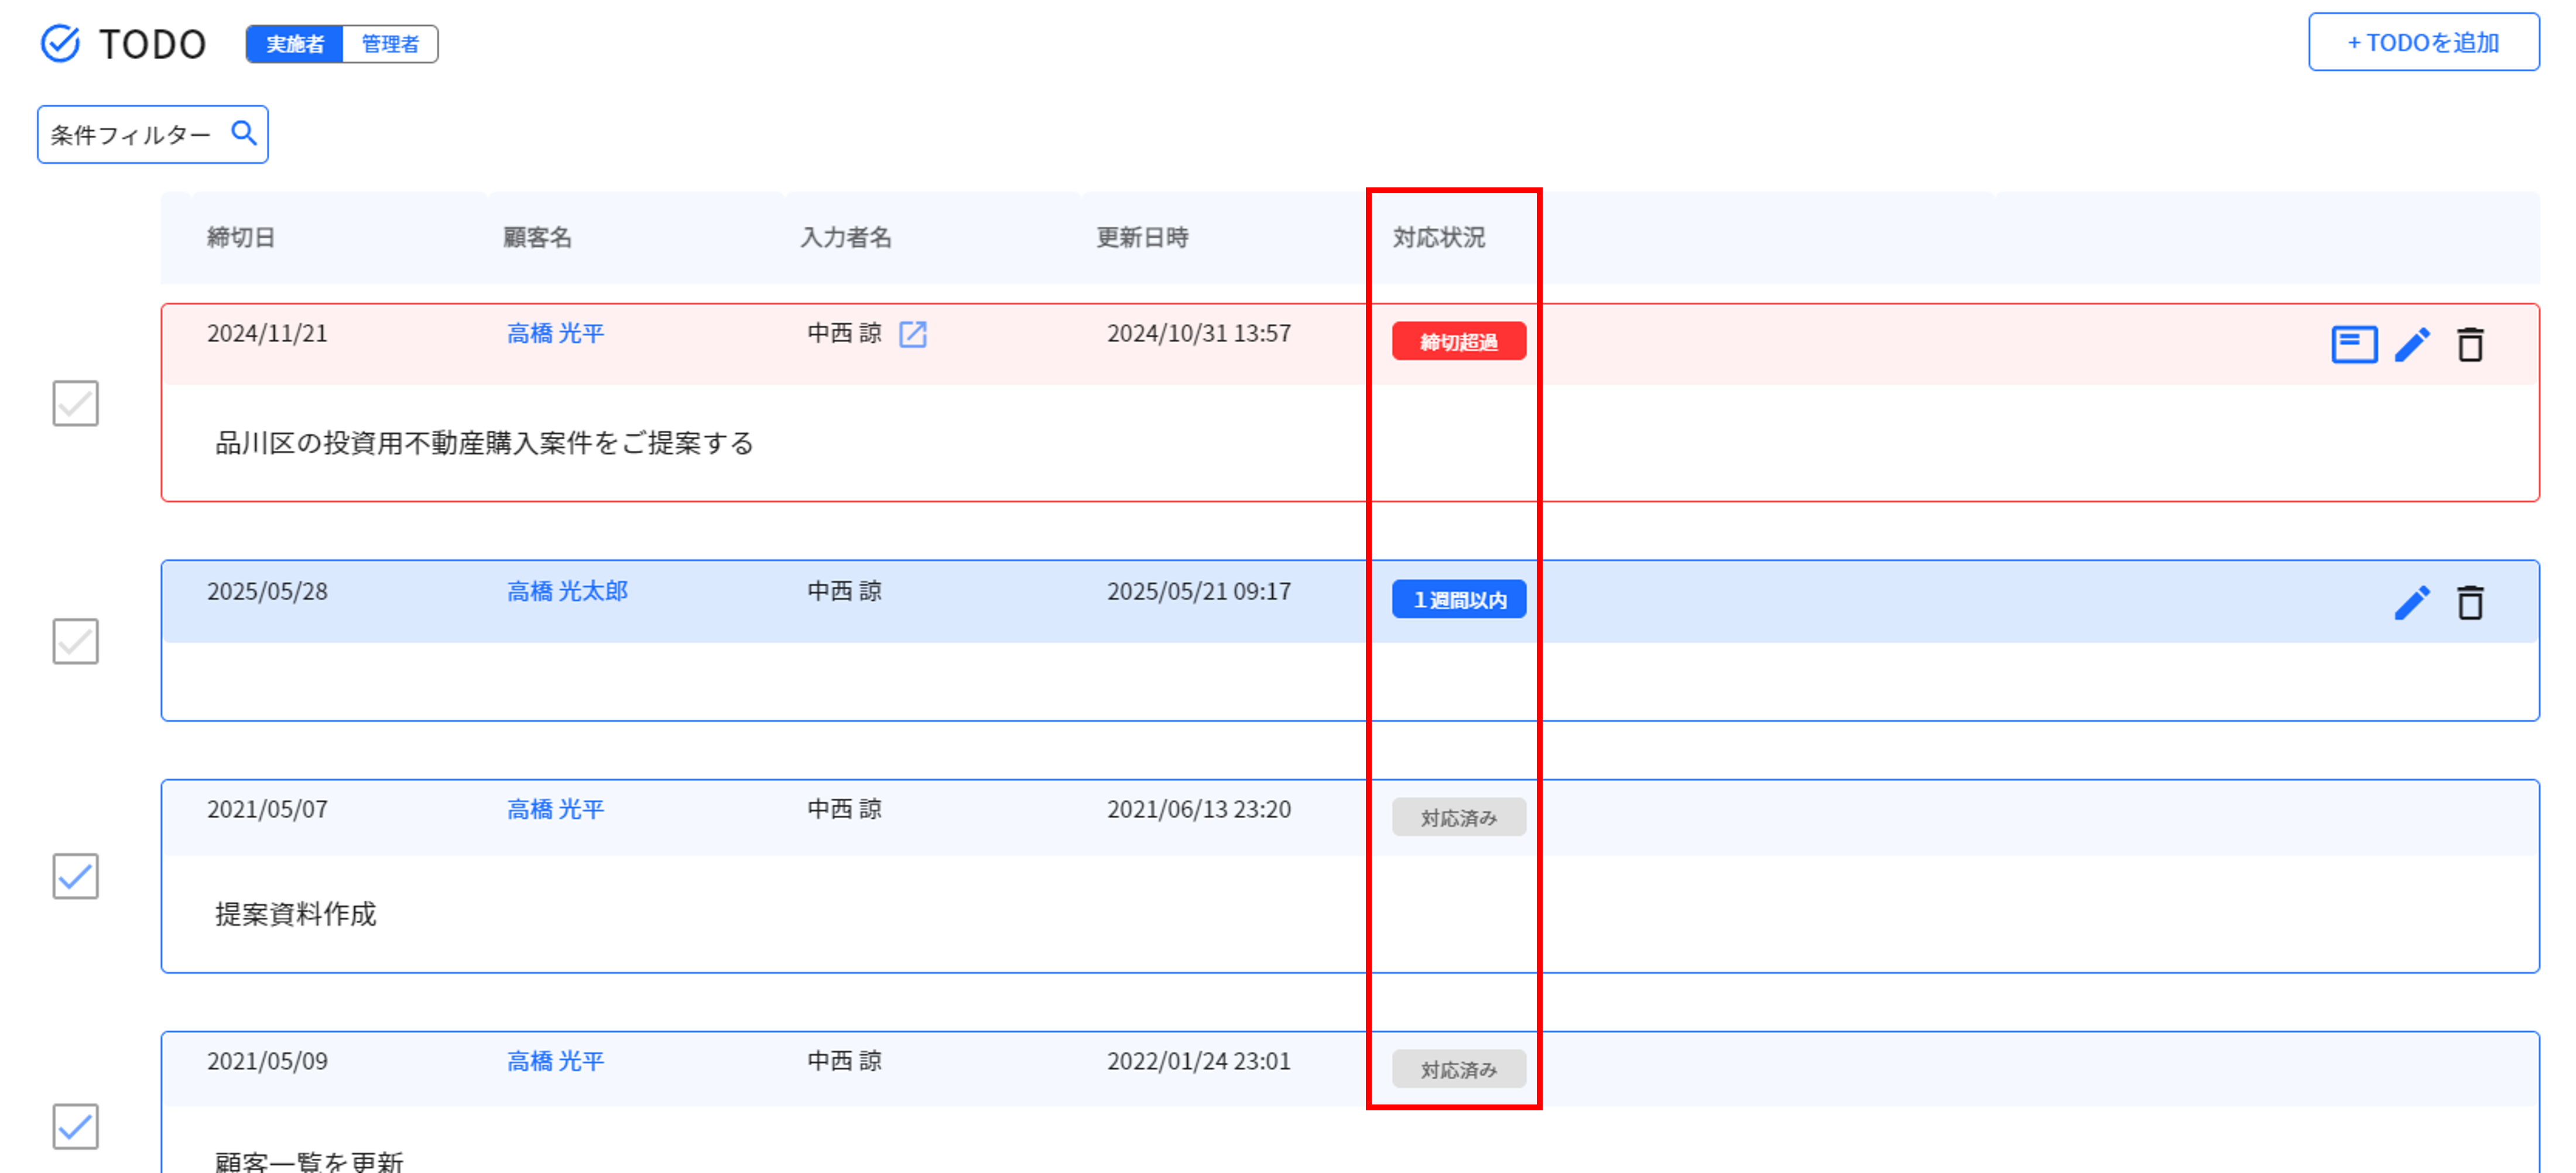The height and width of the screenshot is (1173, 2576).
Task: Select the 実施者 tab
Action: (x=295, y=44)
